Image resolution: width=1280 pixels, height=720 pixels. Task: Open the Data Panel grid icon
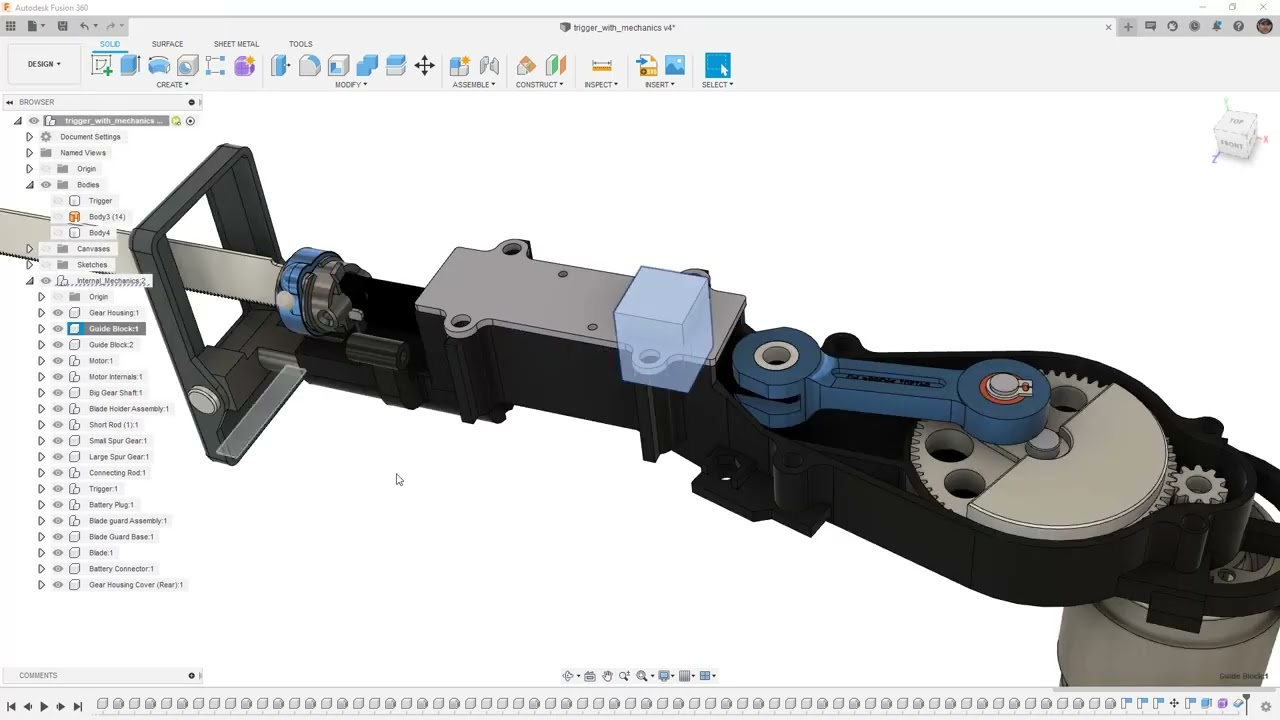(11, 27)
